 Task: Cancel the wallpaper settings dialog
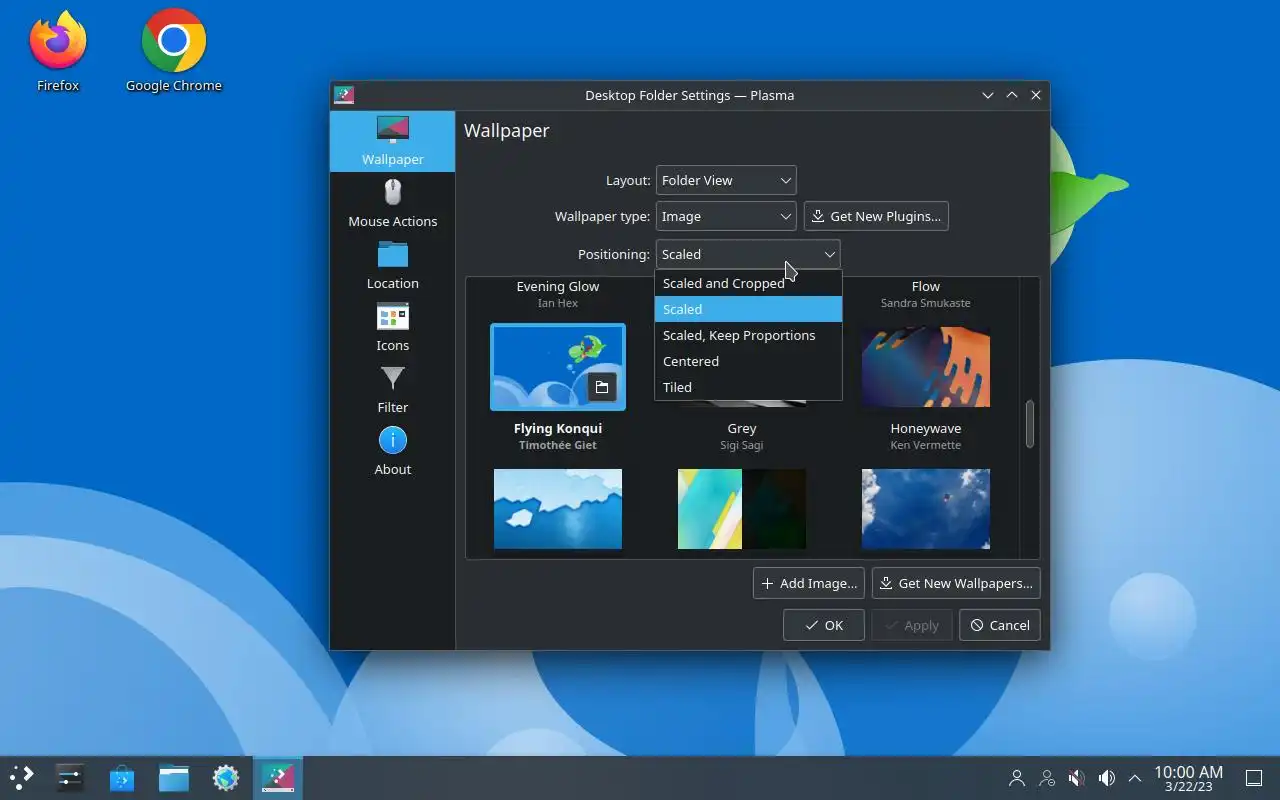1000,625
